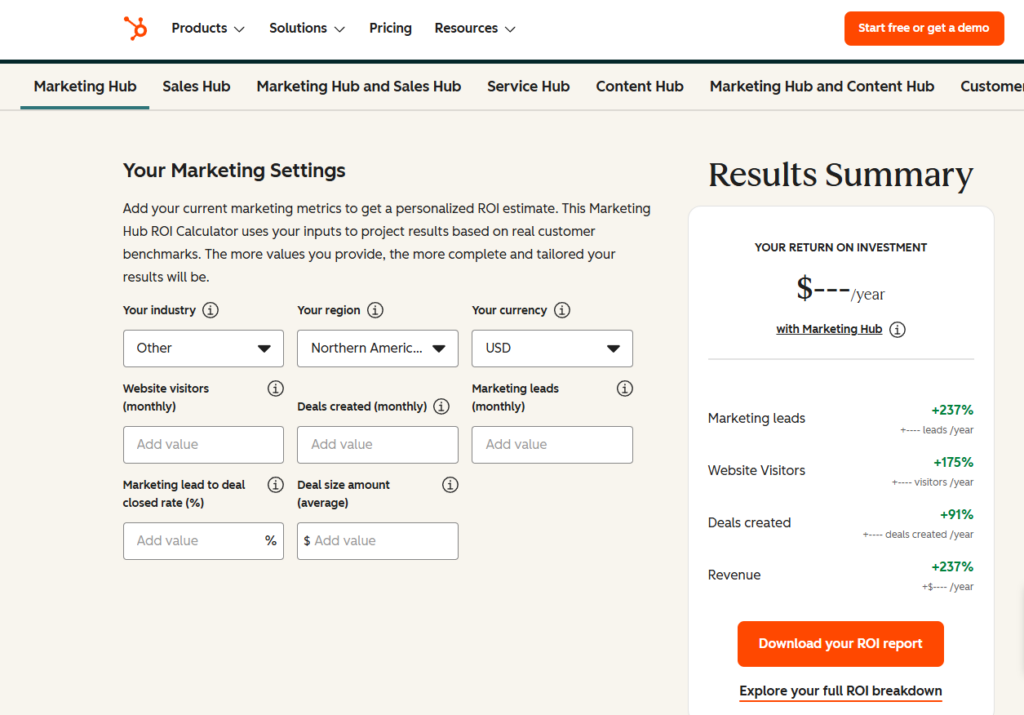This screenshot has height=715, width=1024.
Task: Click info icon beside with Marketing Hub
Action: click(897, 329)
